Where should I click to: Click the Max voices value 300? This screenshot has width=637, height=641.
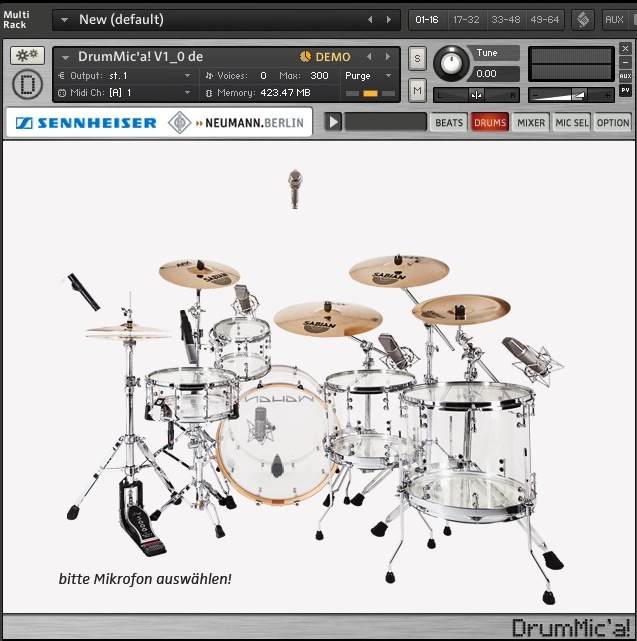click(319, 76)
